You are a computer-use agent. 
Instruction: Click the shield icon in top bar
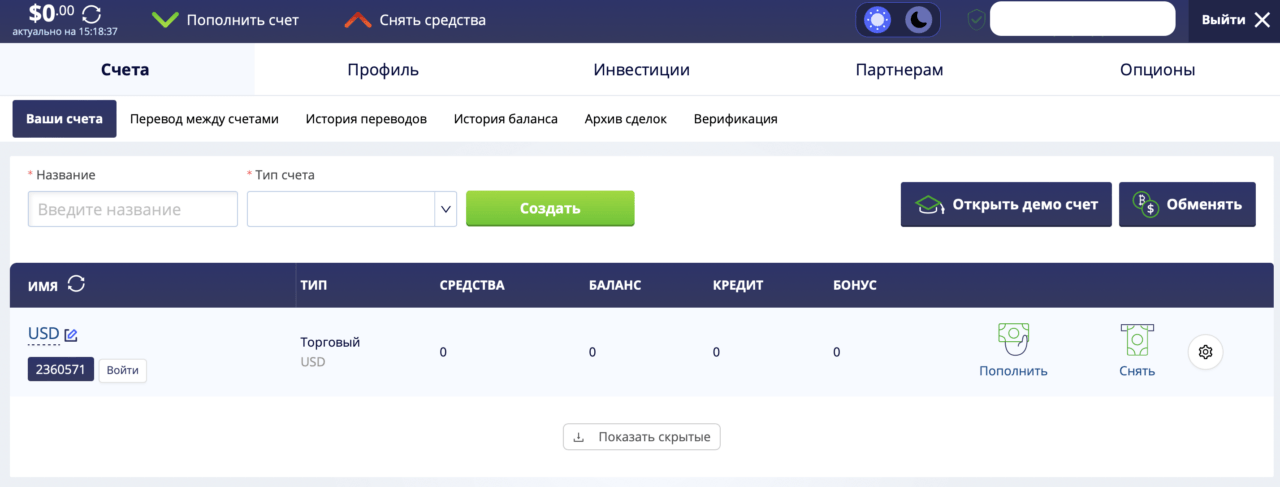coord(976,19)
